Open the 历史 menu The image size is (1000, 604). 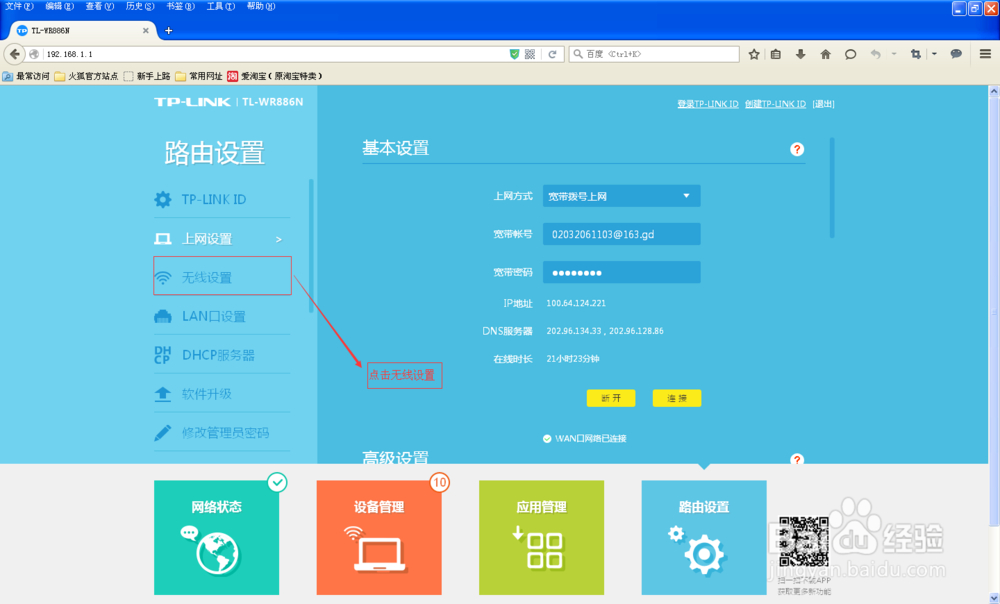coord(140,6)
